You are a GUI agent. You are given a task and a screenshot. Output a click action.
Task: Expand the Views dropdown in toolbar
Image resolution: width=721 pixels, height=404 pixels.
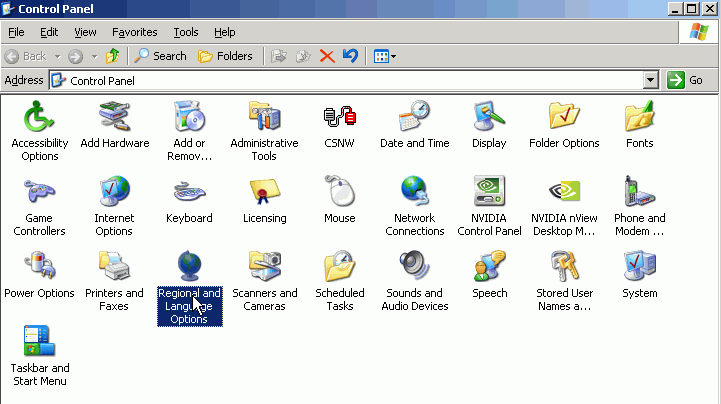click(385, 56)
